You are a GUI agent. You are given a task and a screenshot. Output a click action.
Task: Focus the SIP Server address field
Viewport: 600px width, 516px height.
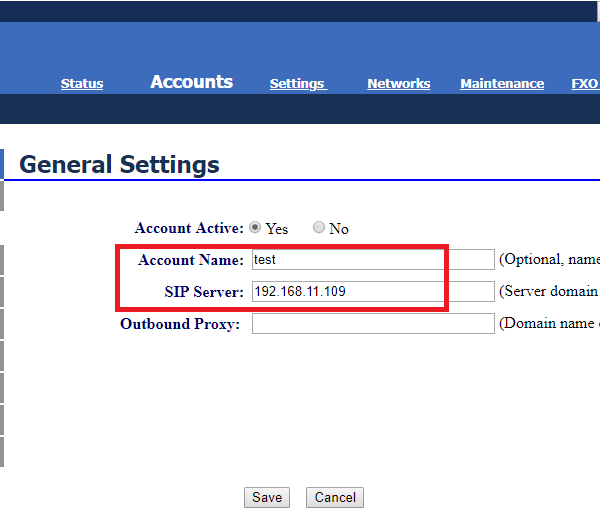[372, 292]
